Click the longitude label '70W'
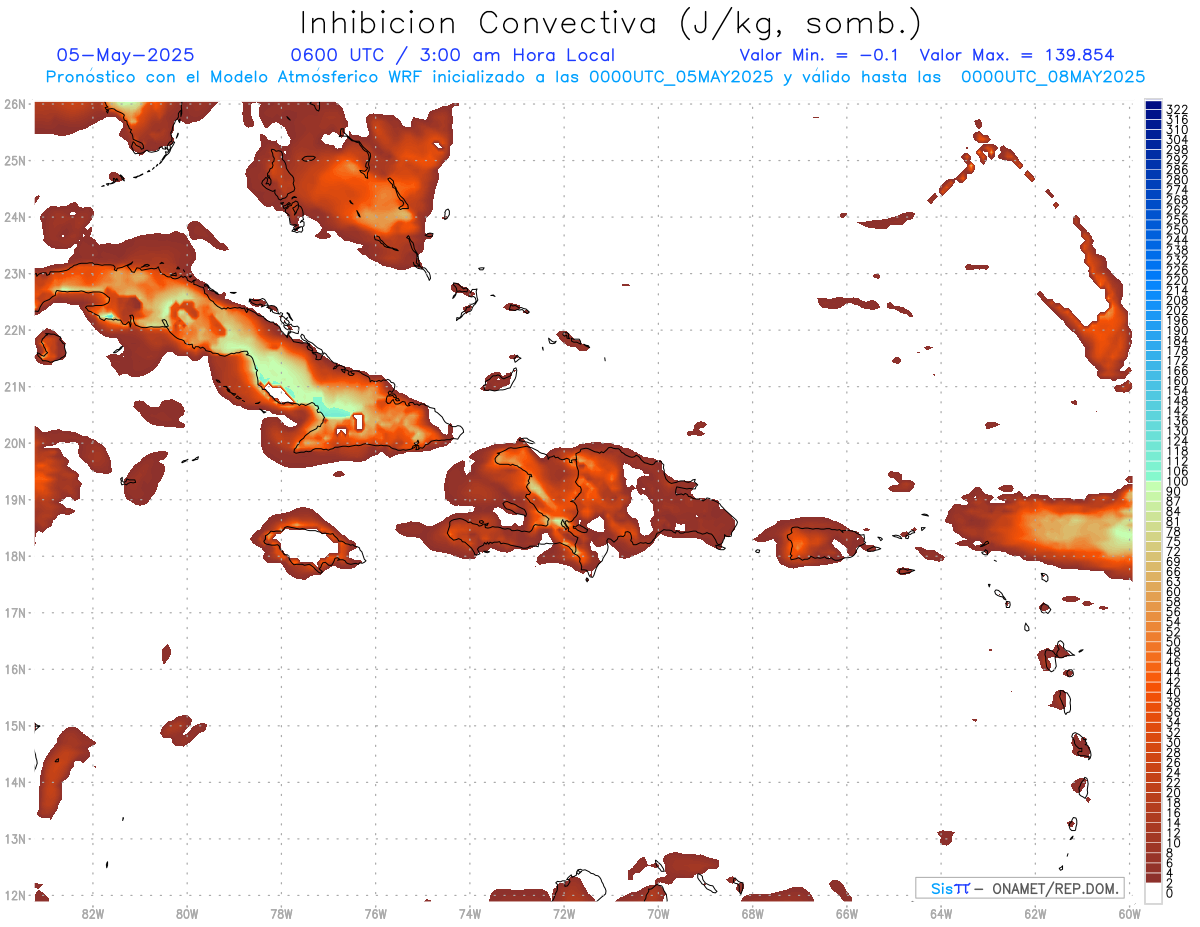1200x927 pixels. click(x=658, y=913)
